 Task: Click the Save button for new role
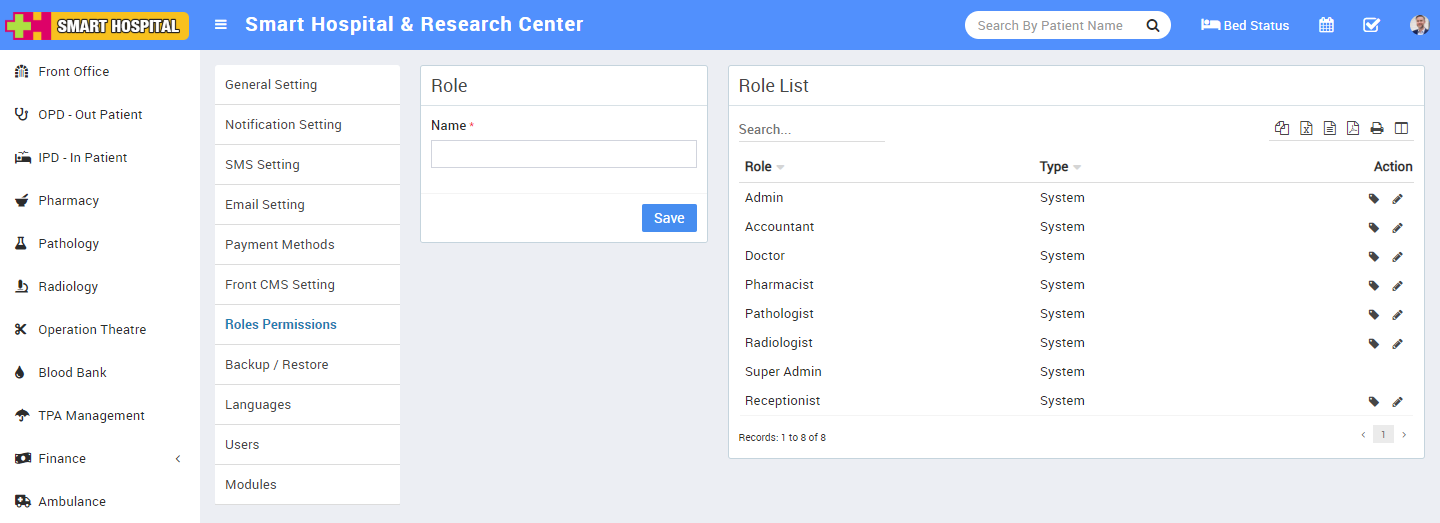point(669,218)
